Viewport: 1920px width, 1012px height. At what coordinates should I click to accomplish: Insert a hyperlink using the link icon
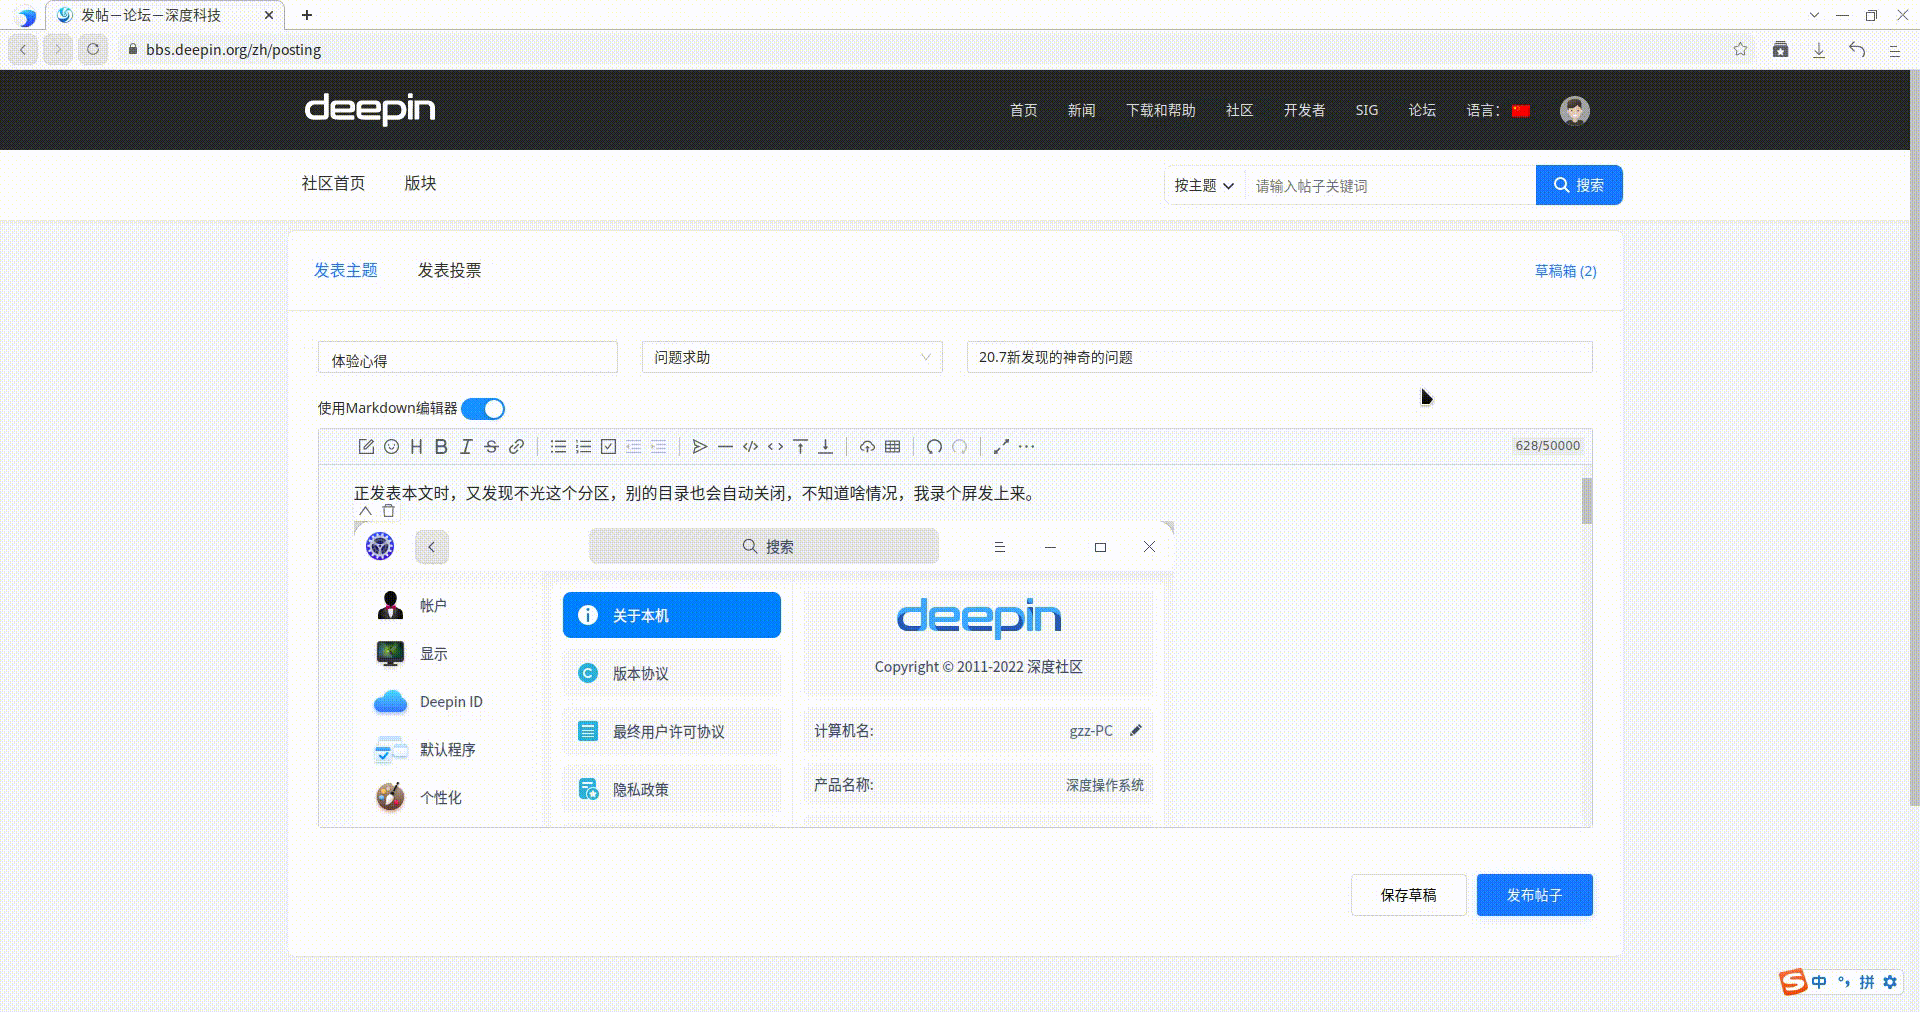click(x=517, y=447)
